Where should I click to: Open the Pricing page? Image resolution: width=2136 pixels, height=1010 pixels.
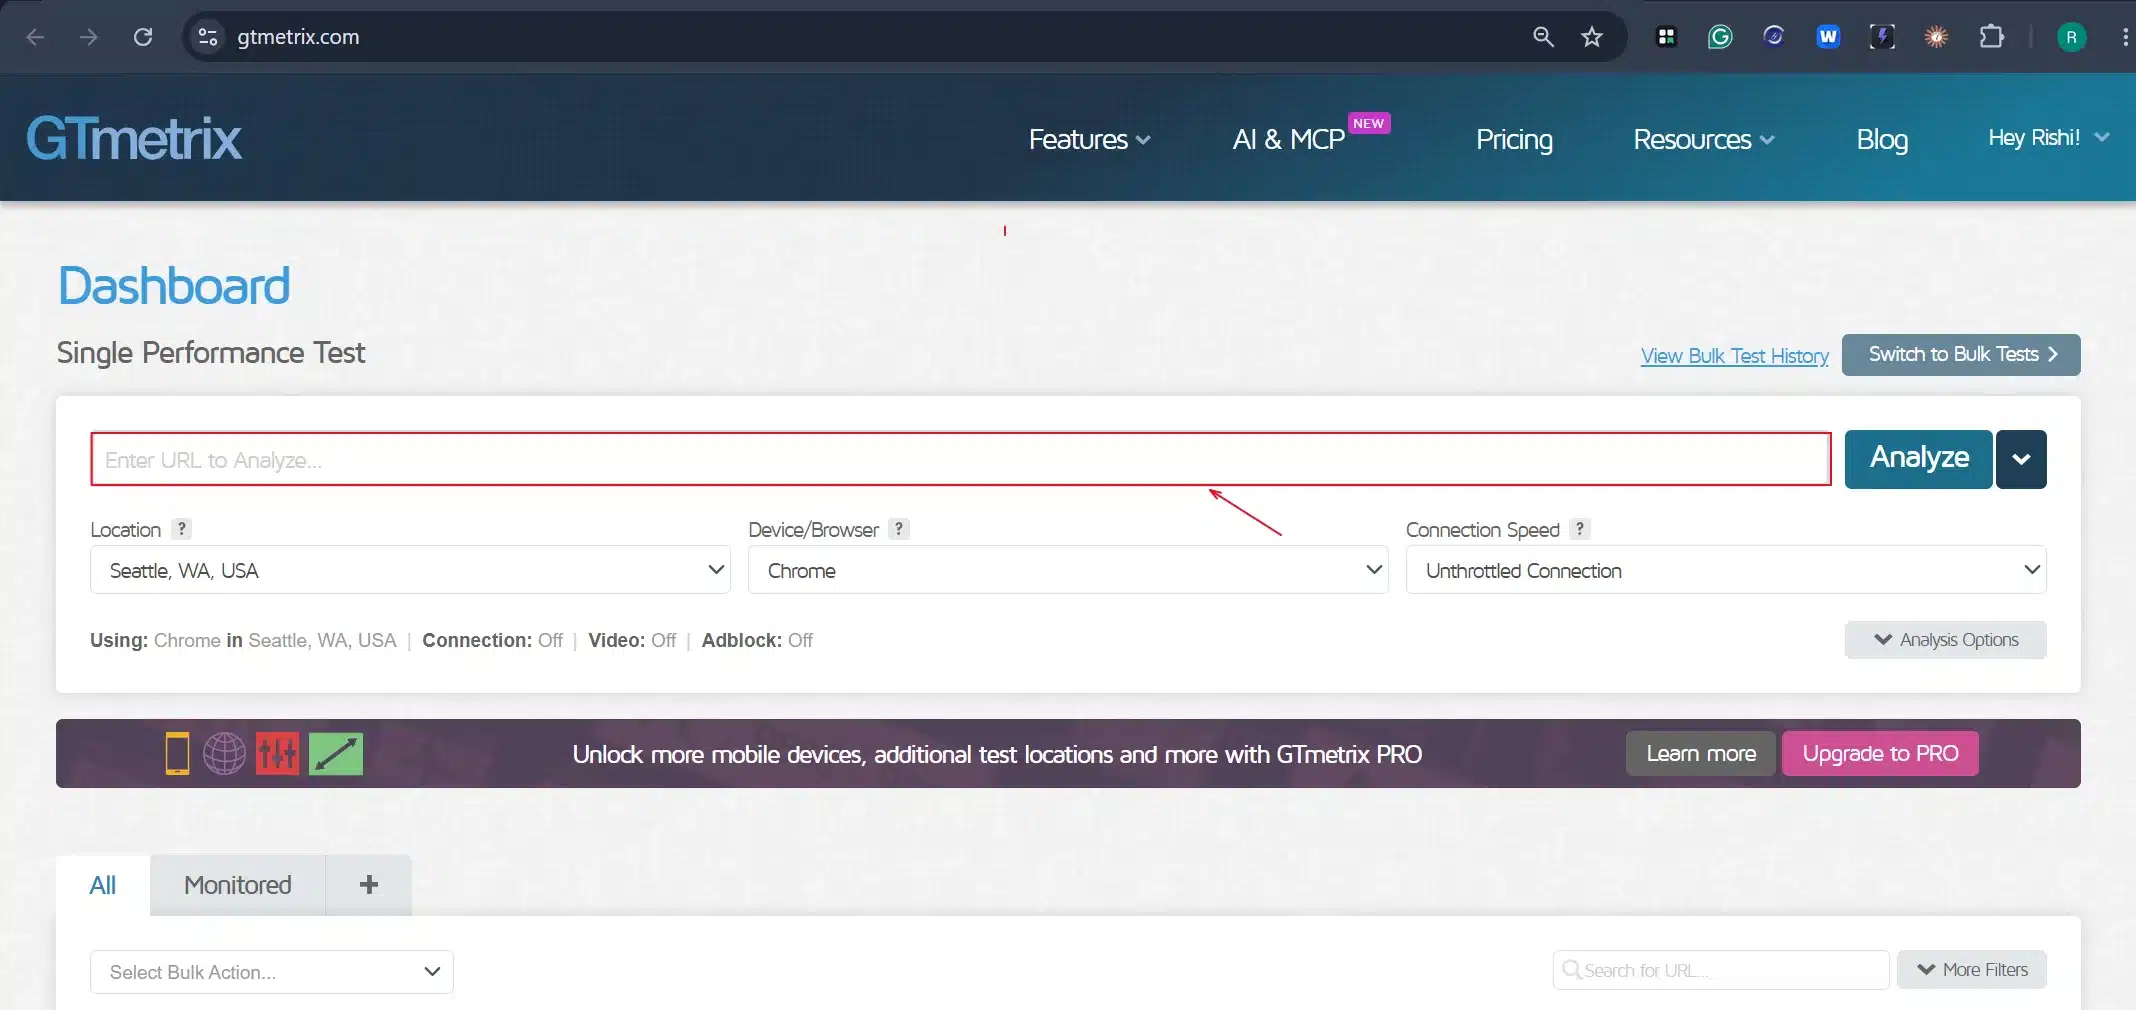[x=1514, y=139]
